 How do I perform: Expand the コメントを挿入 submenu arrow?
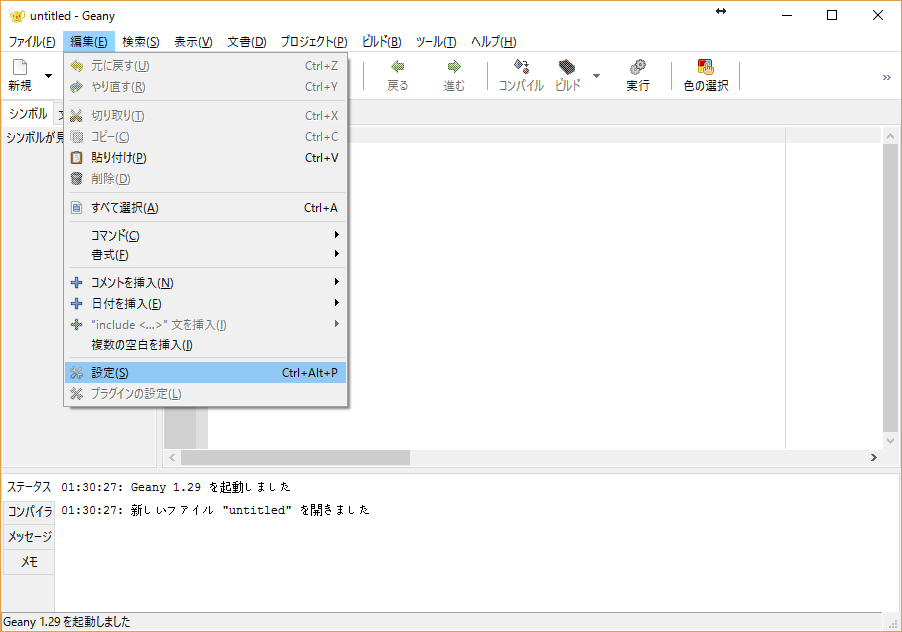click(337, 282)
